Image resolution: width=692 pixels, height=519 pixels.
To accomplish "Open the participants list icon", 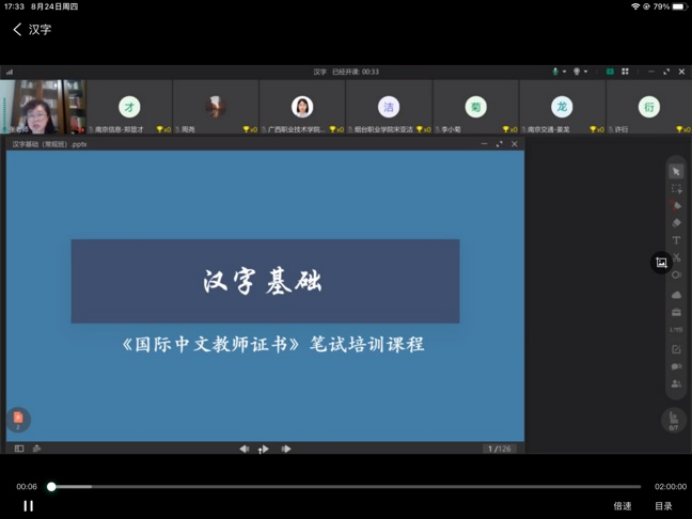I will 676,383.
